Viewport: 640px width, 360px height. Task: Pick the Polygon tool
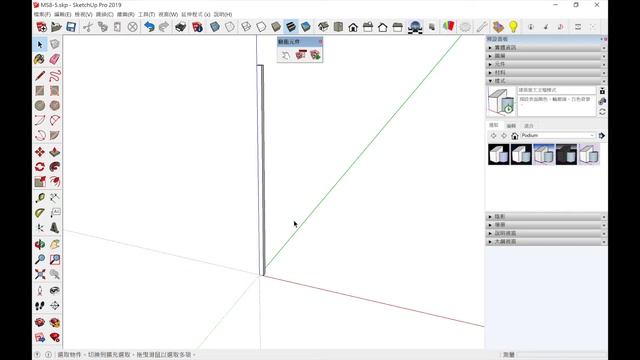point(55,105)
